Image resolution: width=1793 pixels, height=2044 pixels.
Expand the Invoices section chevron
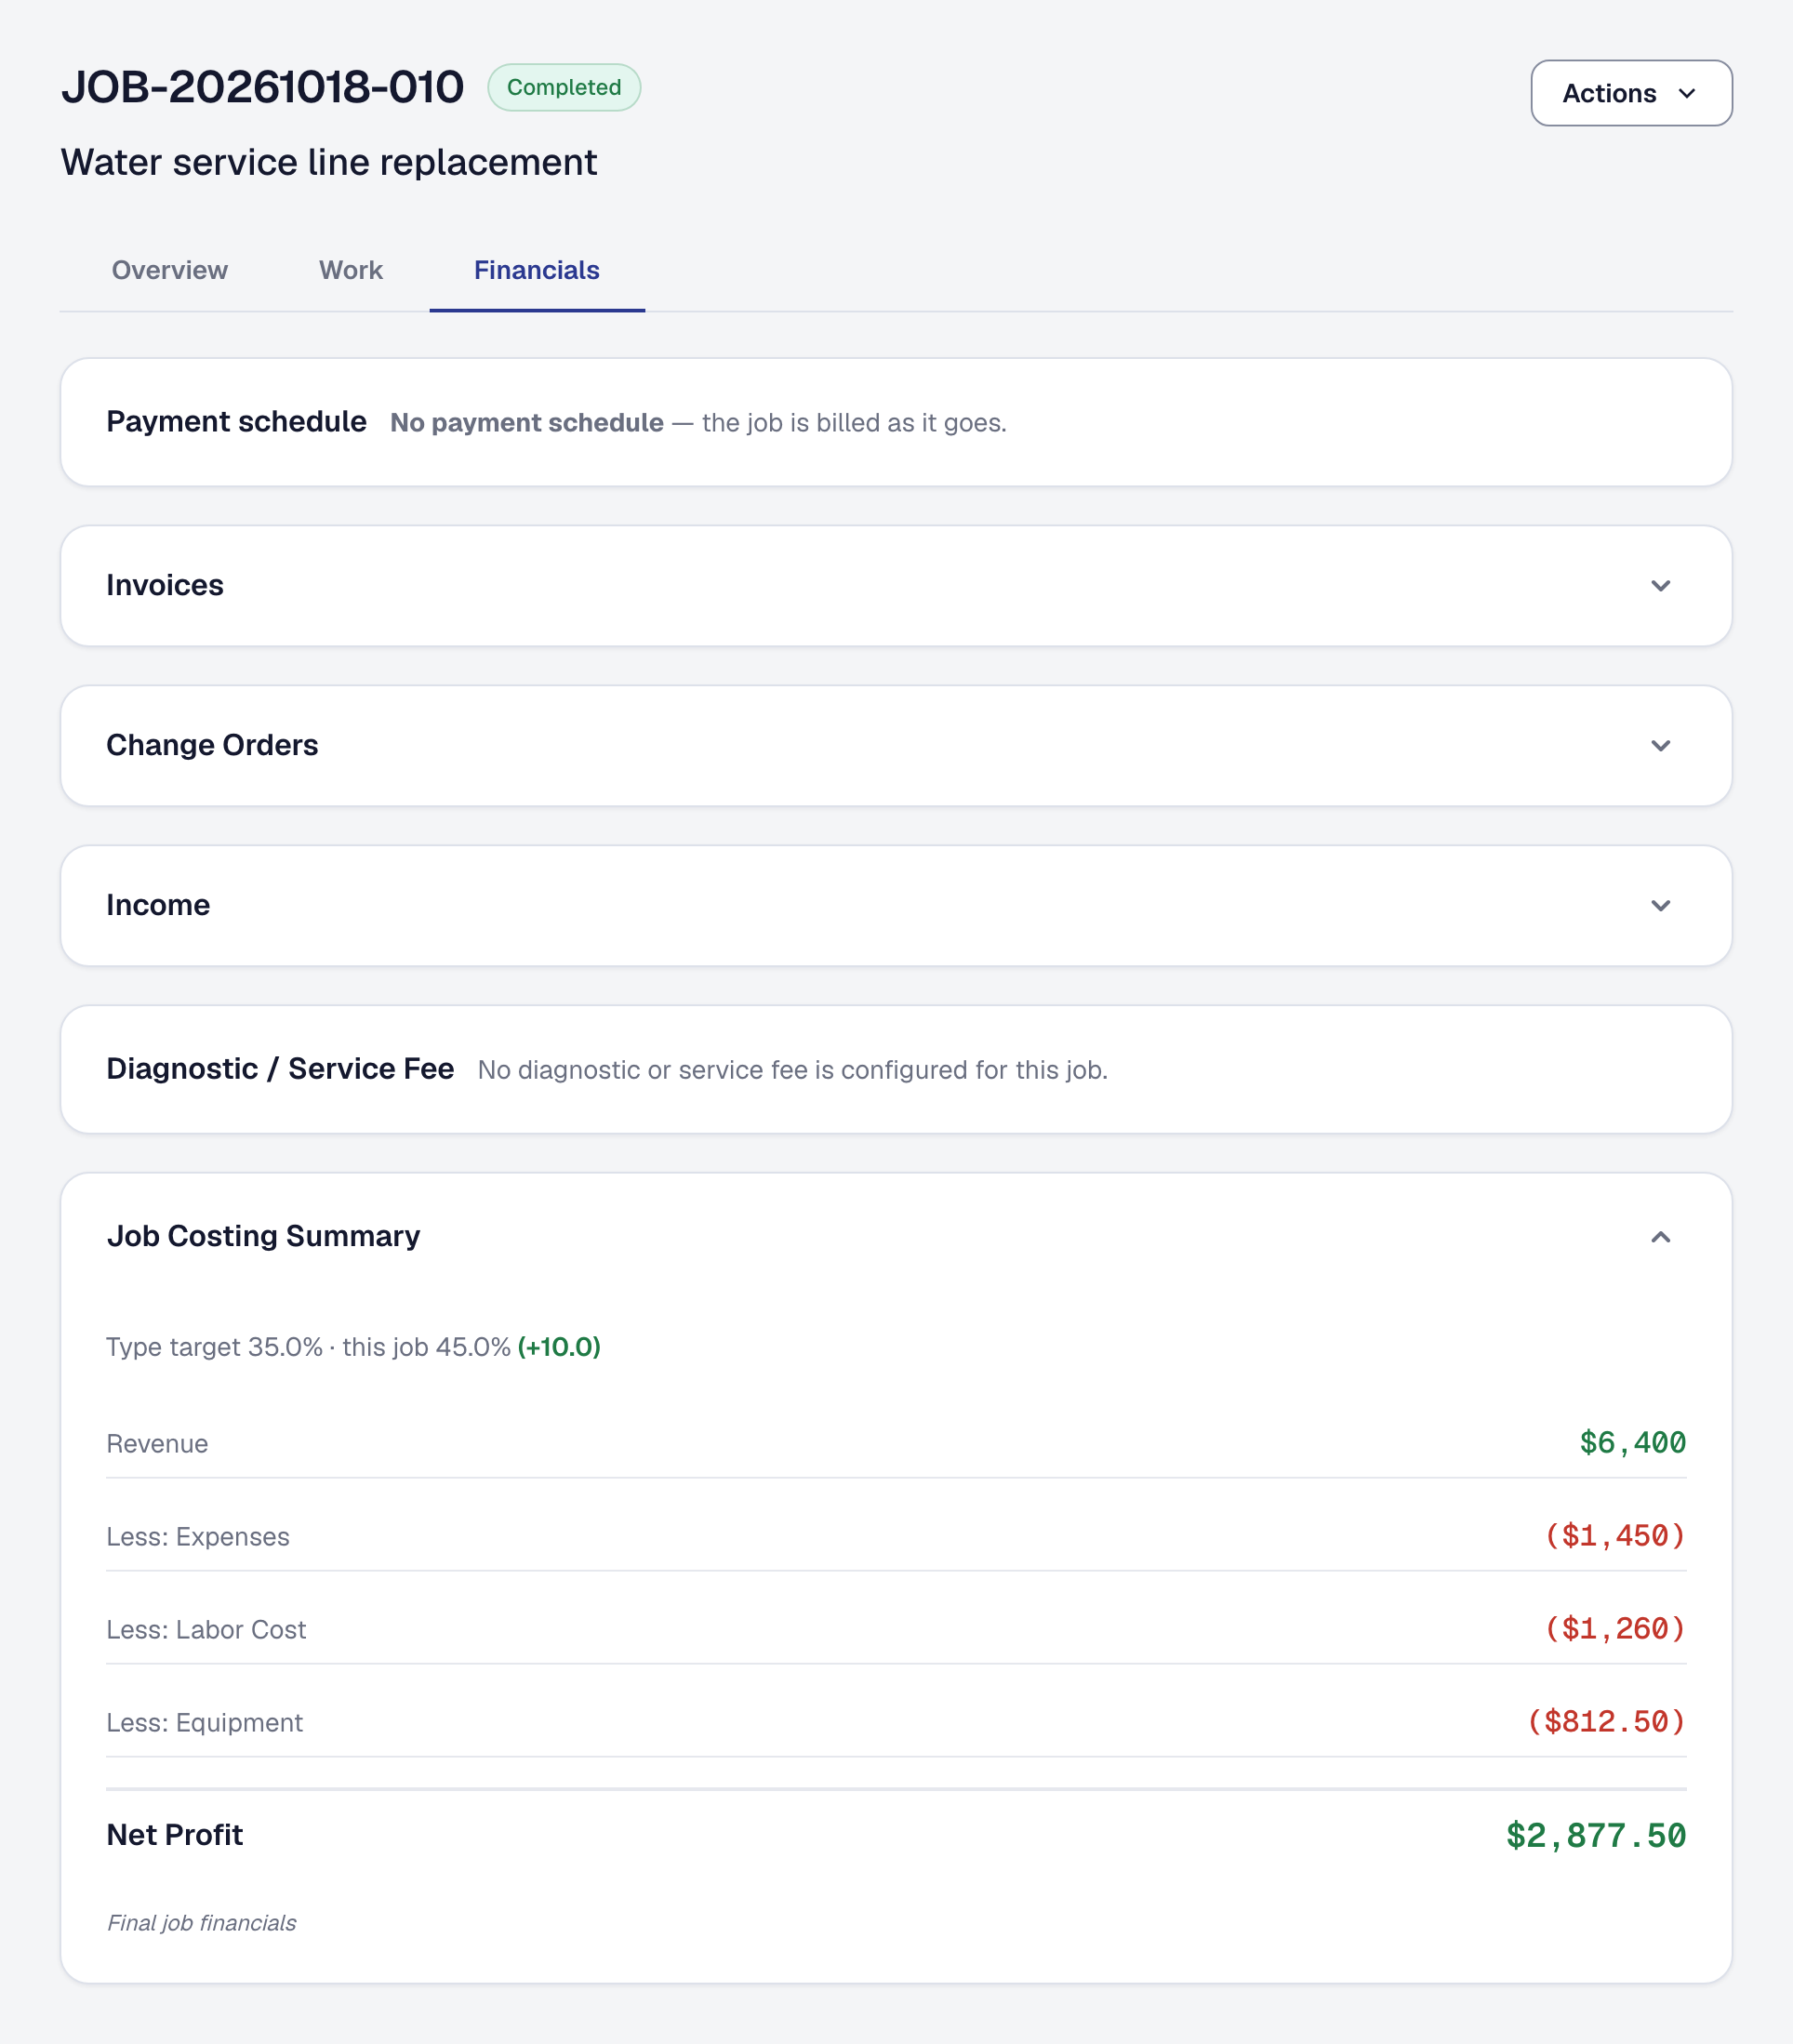pos(1661,586)
